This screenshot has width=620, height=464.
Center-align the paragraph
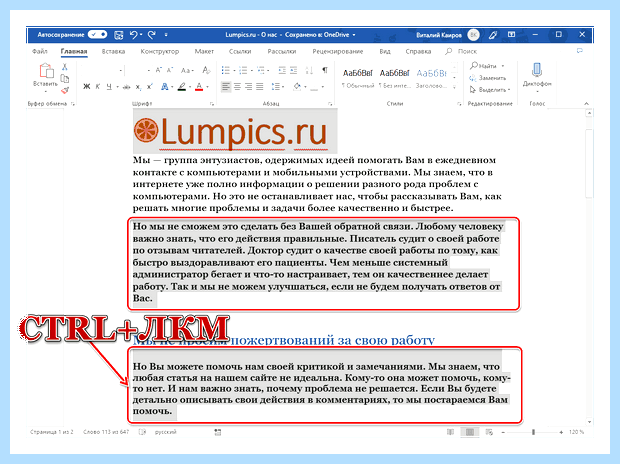[x=237, y=86]
